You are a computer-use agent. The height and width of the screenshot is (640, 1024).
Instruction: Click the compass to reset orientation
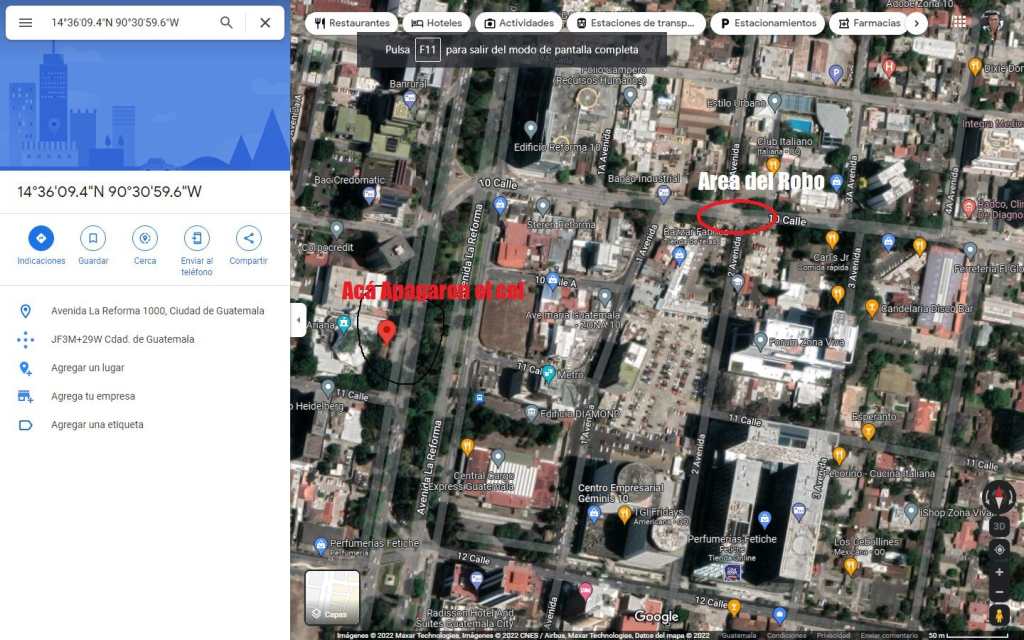point(999,497)
